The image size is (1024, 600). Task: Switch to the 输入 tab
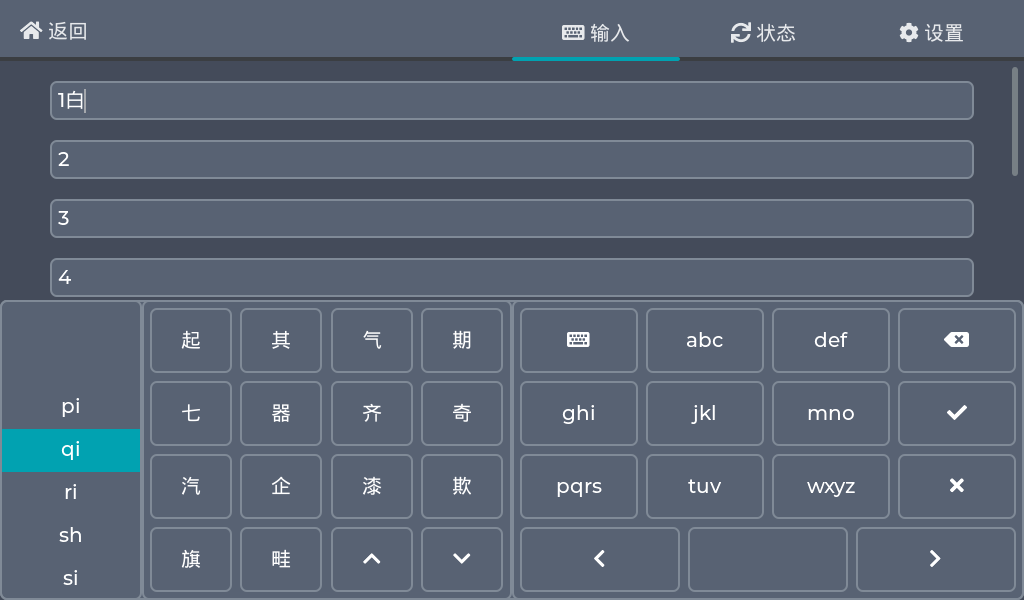[596, 32]
